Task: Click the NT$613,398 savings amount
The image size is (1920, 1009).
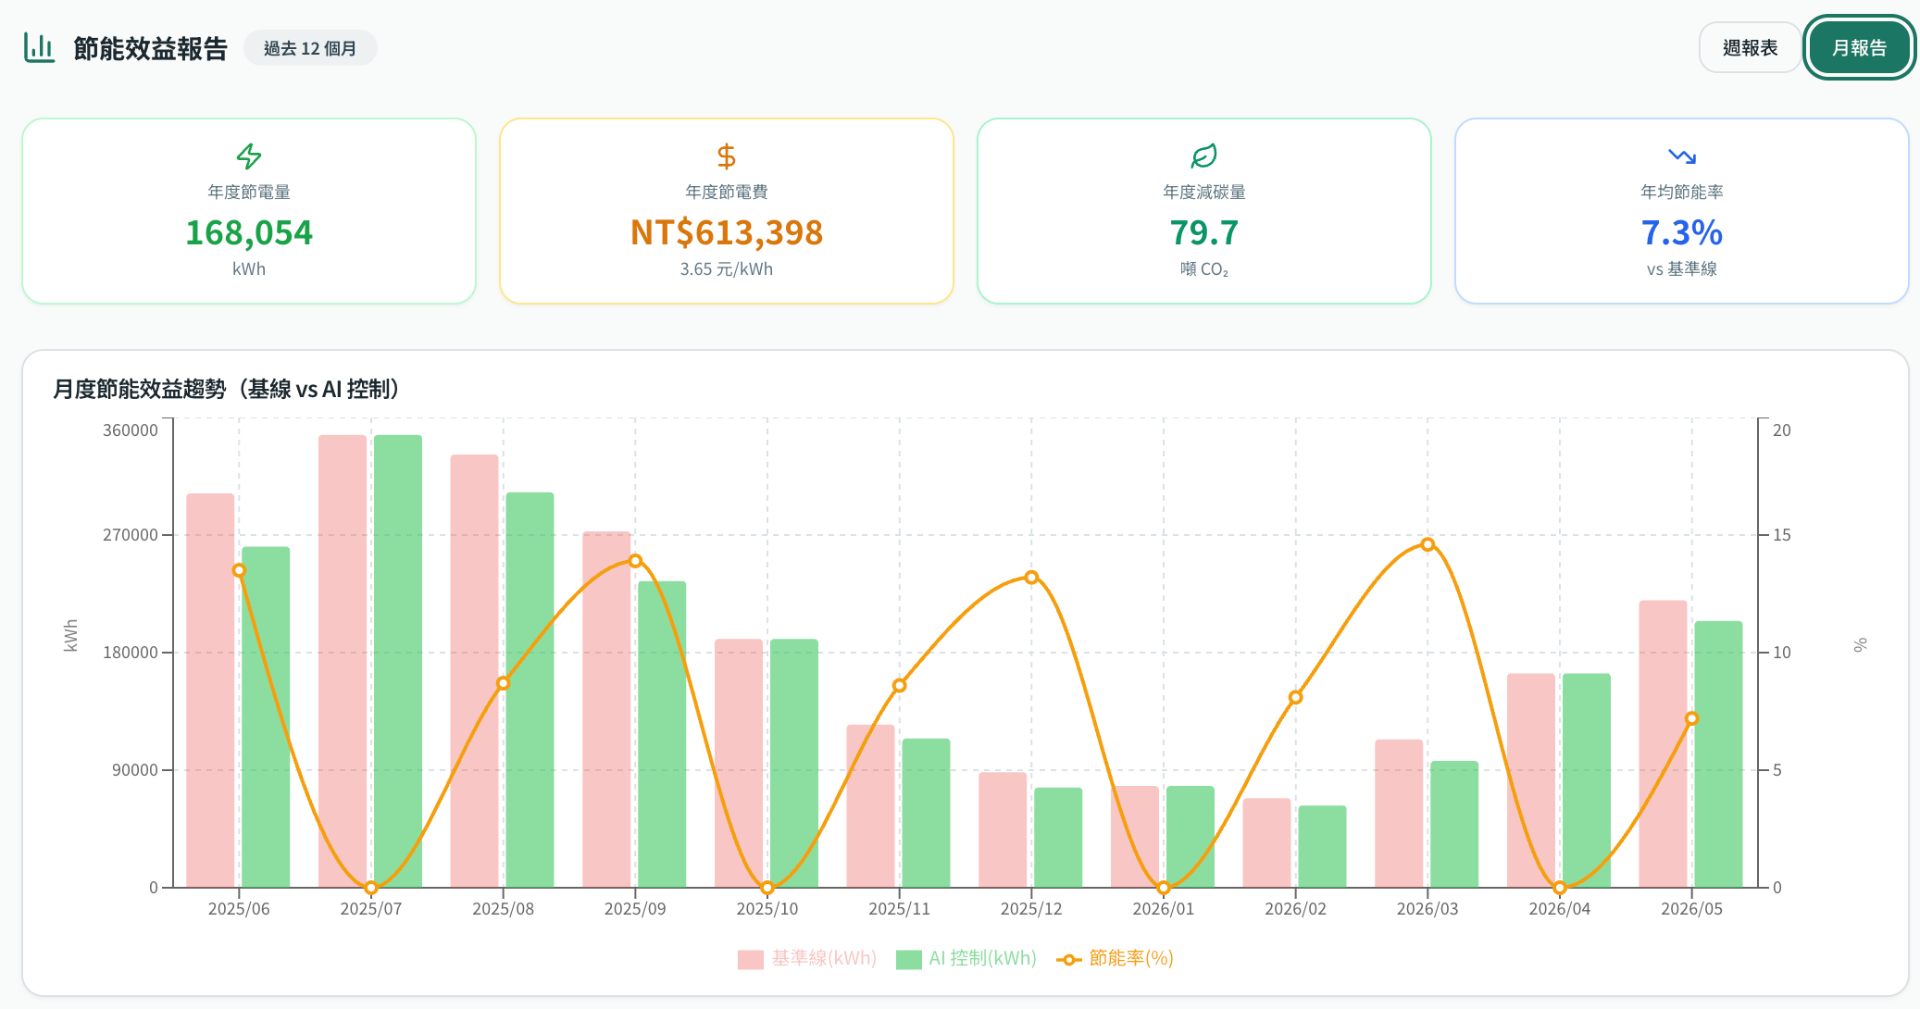Action: click(x=726, y=232)
